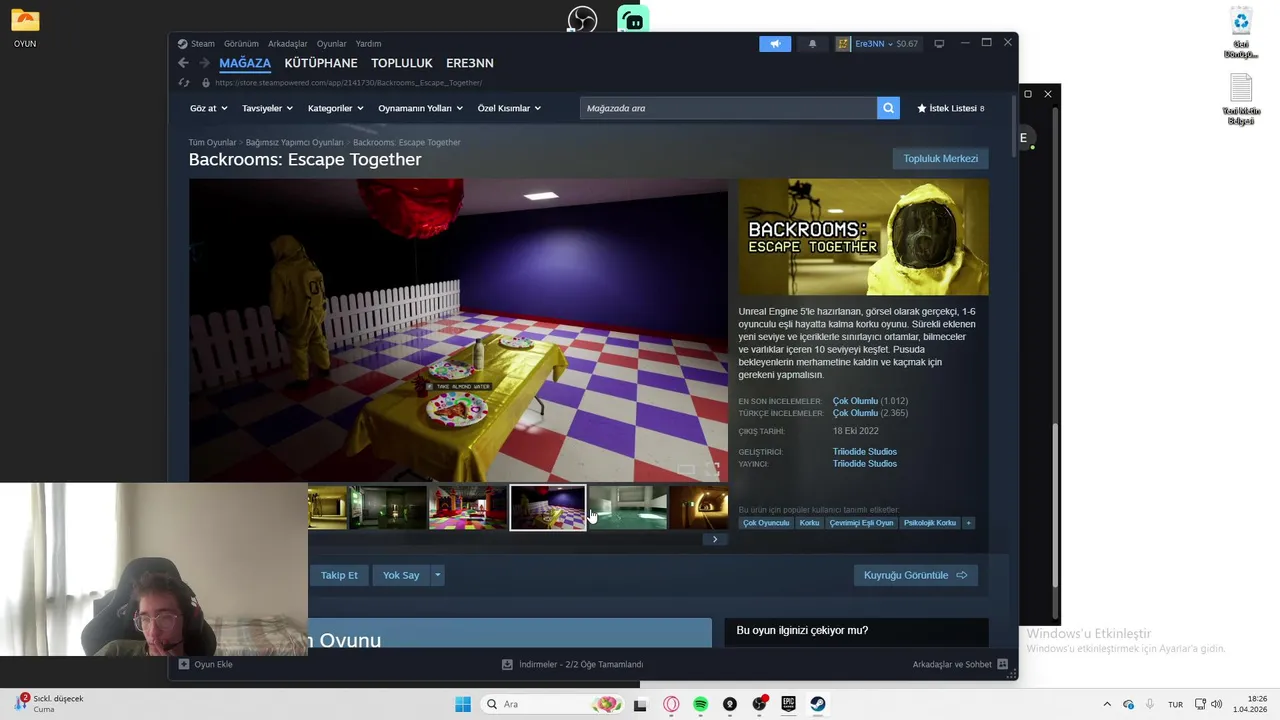1280x720 pixels.
Task: Open OBS Studio desktop icon at top
Action: click(x=582, y=20)
